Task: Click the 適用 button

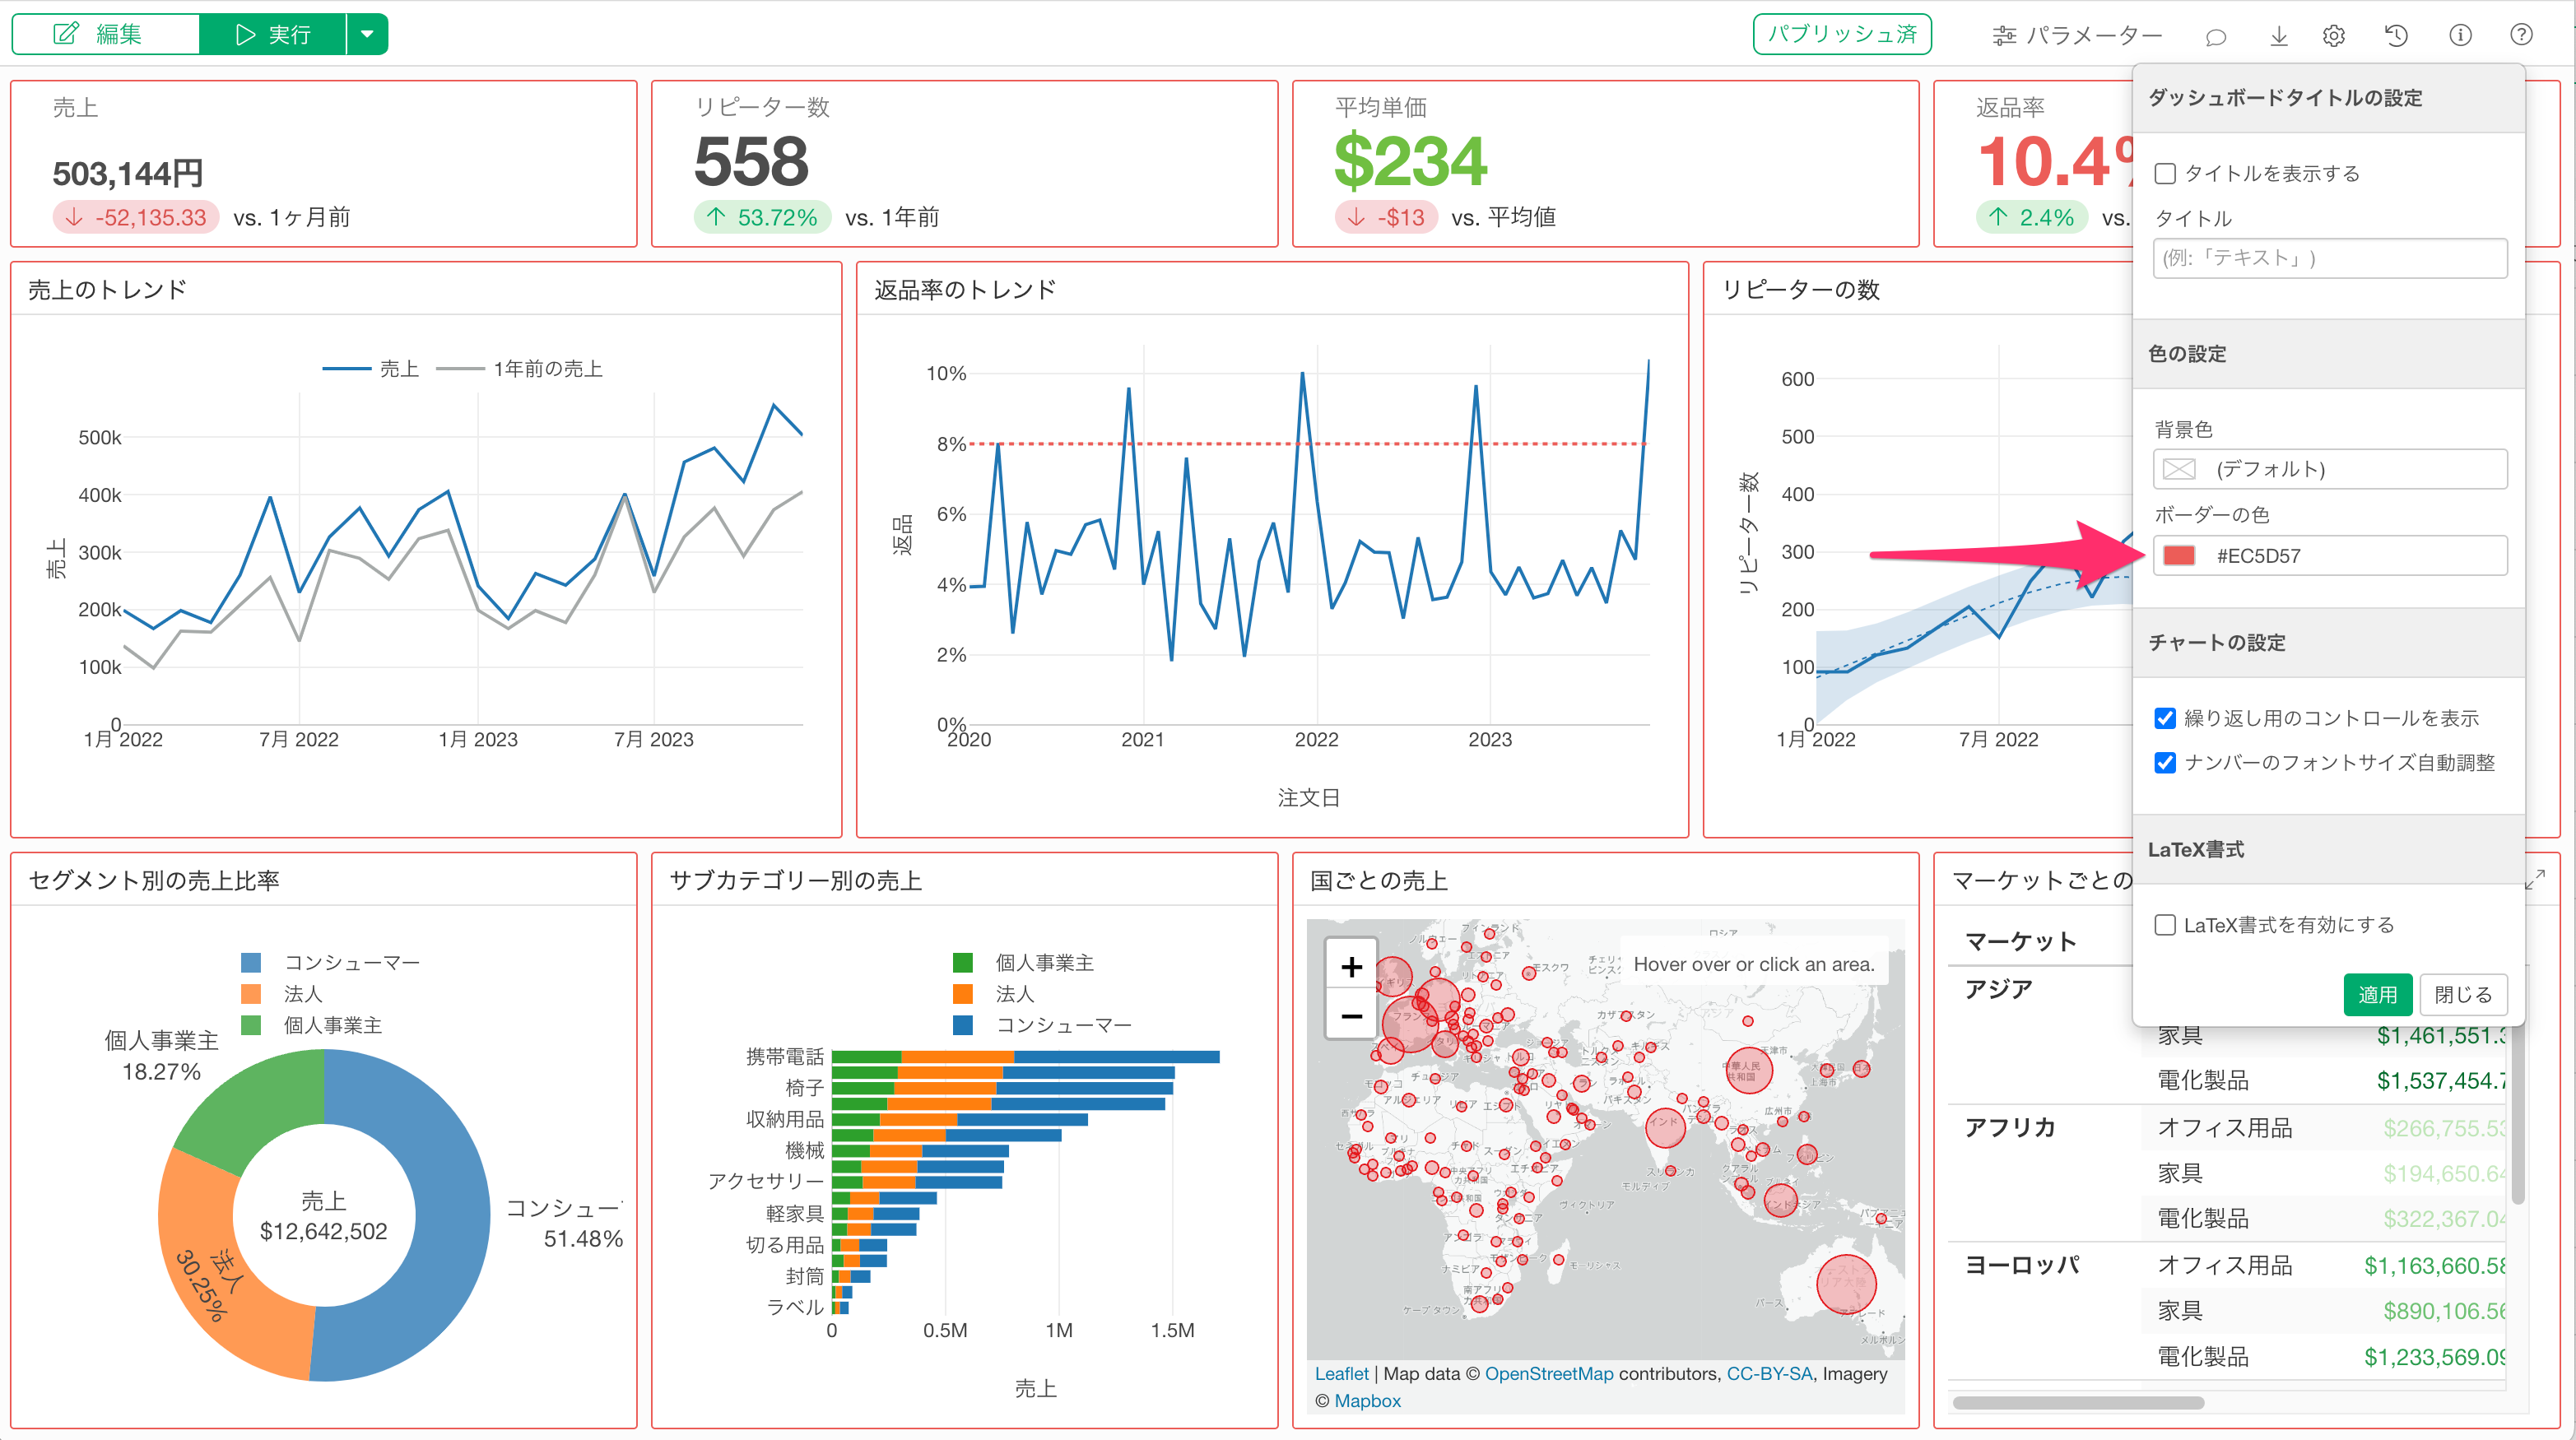Action: [2377, 994]
